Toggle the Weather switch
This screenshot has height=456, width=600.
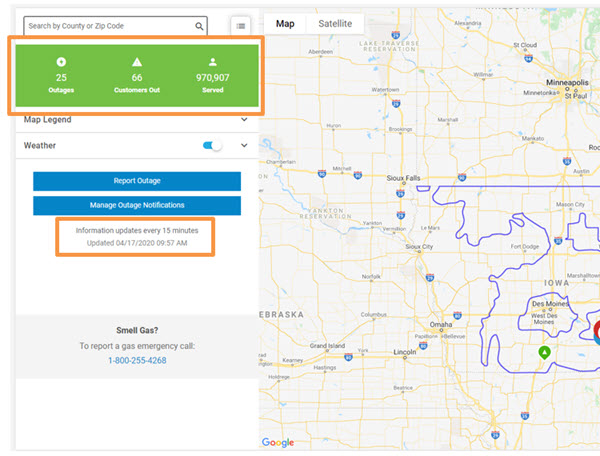(212, 145)
